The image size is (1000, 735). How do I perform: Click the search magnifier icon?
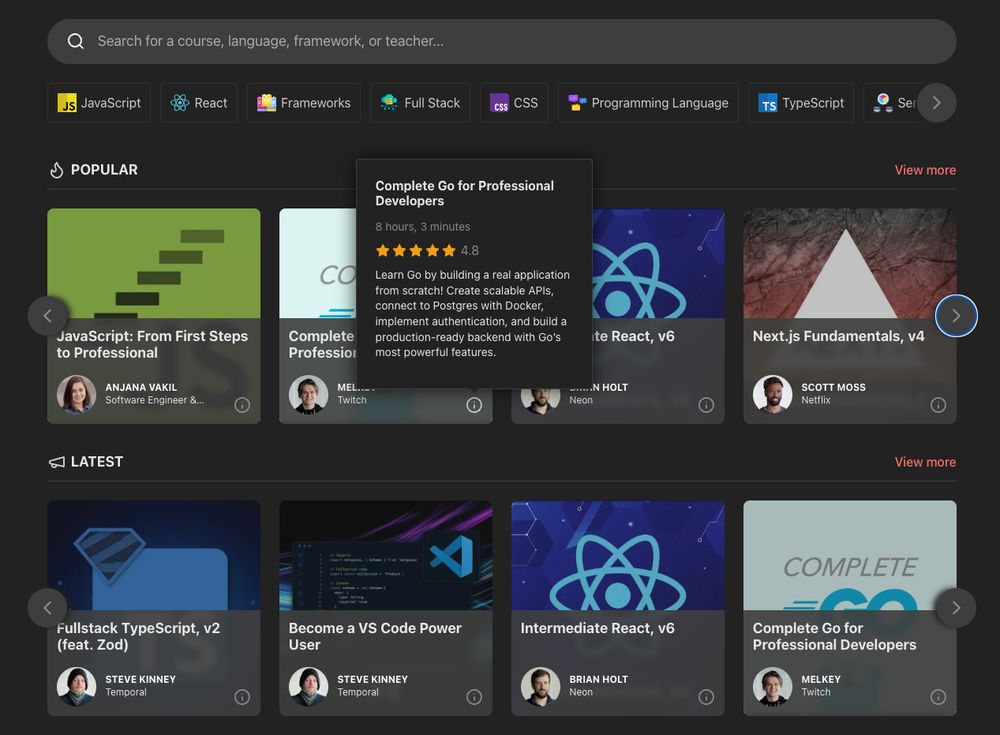pos(75,41)
